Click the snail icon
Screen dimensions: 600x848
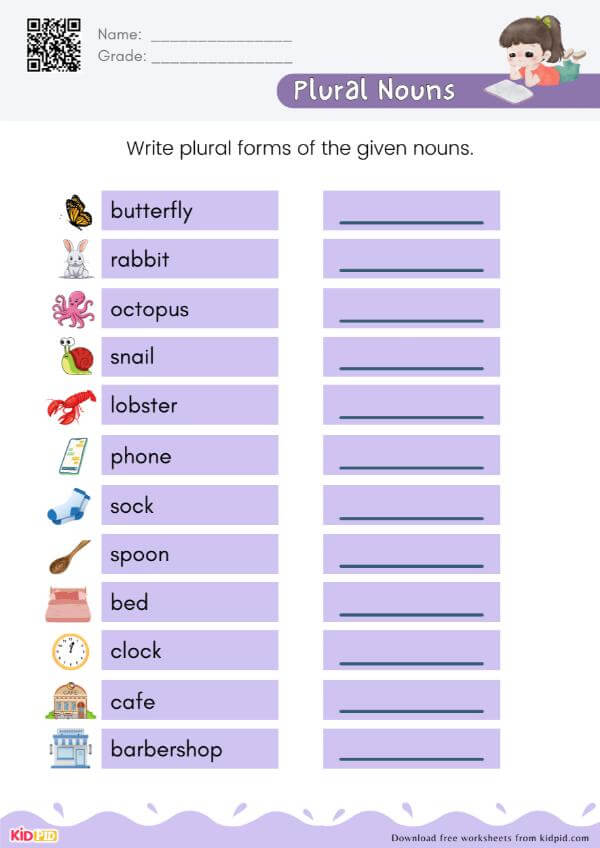pos(76,357)
